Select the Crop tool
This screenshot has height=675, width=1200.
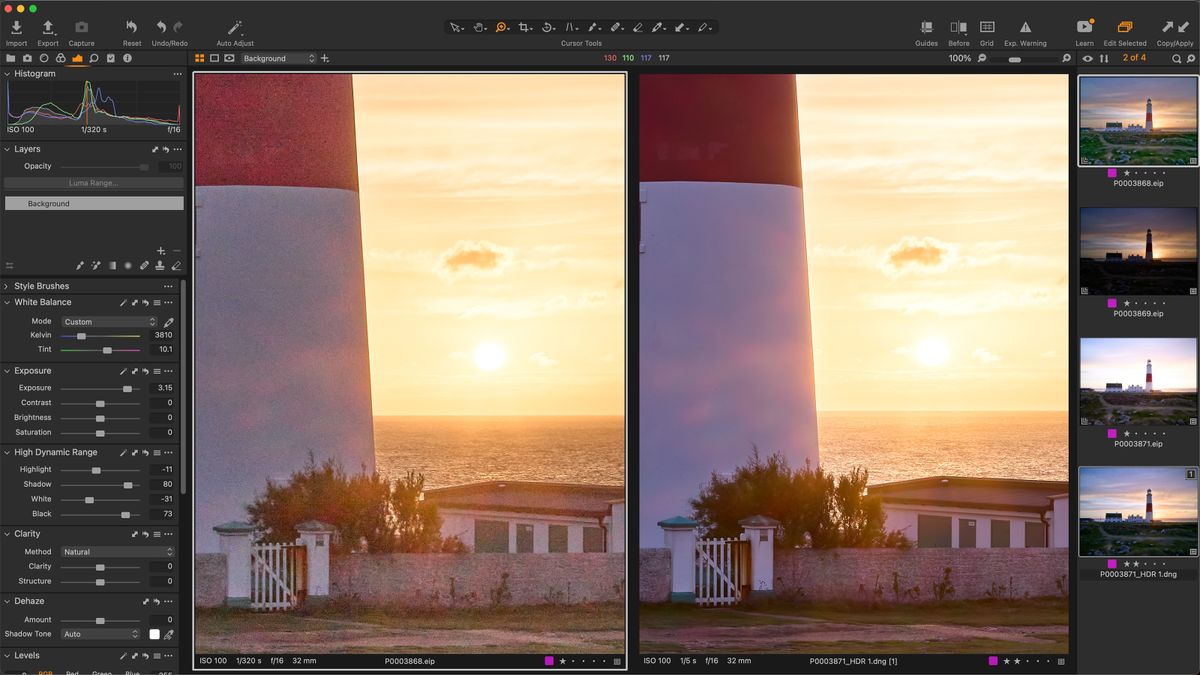click(524, 27)
